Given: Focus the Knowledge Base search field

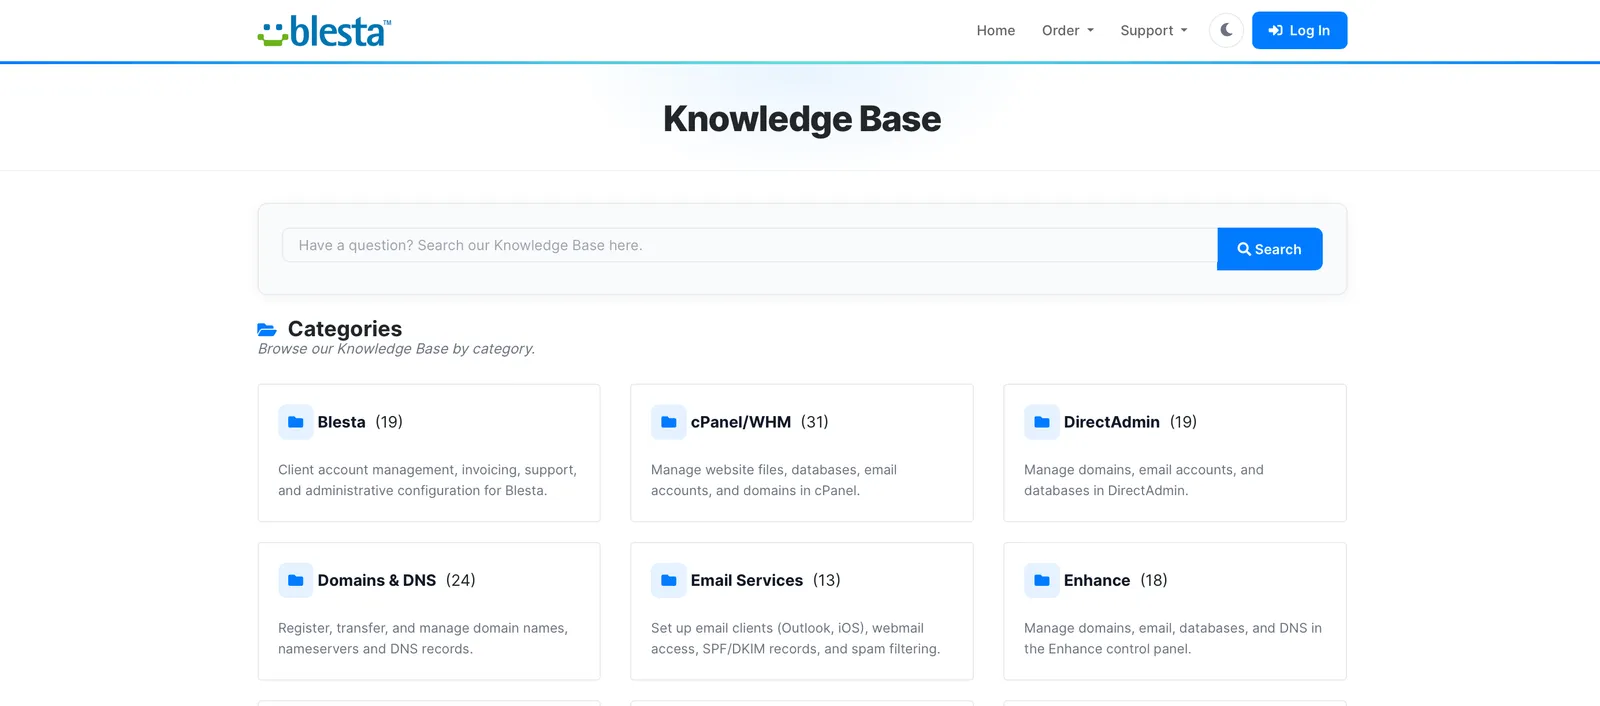Looking at the screenshot, I should click(x=749, y=245).
